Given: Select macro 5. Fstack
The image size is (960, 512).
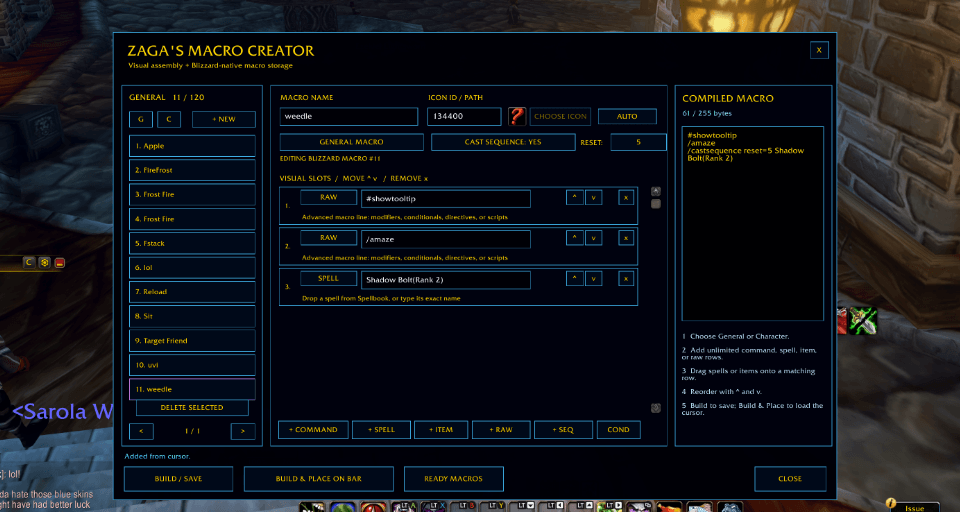Looking at the screenshot, I should 192,243.
